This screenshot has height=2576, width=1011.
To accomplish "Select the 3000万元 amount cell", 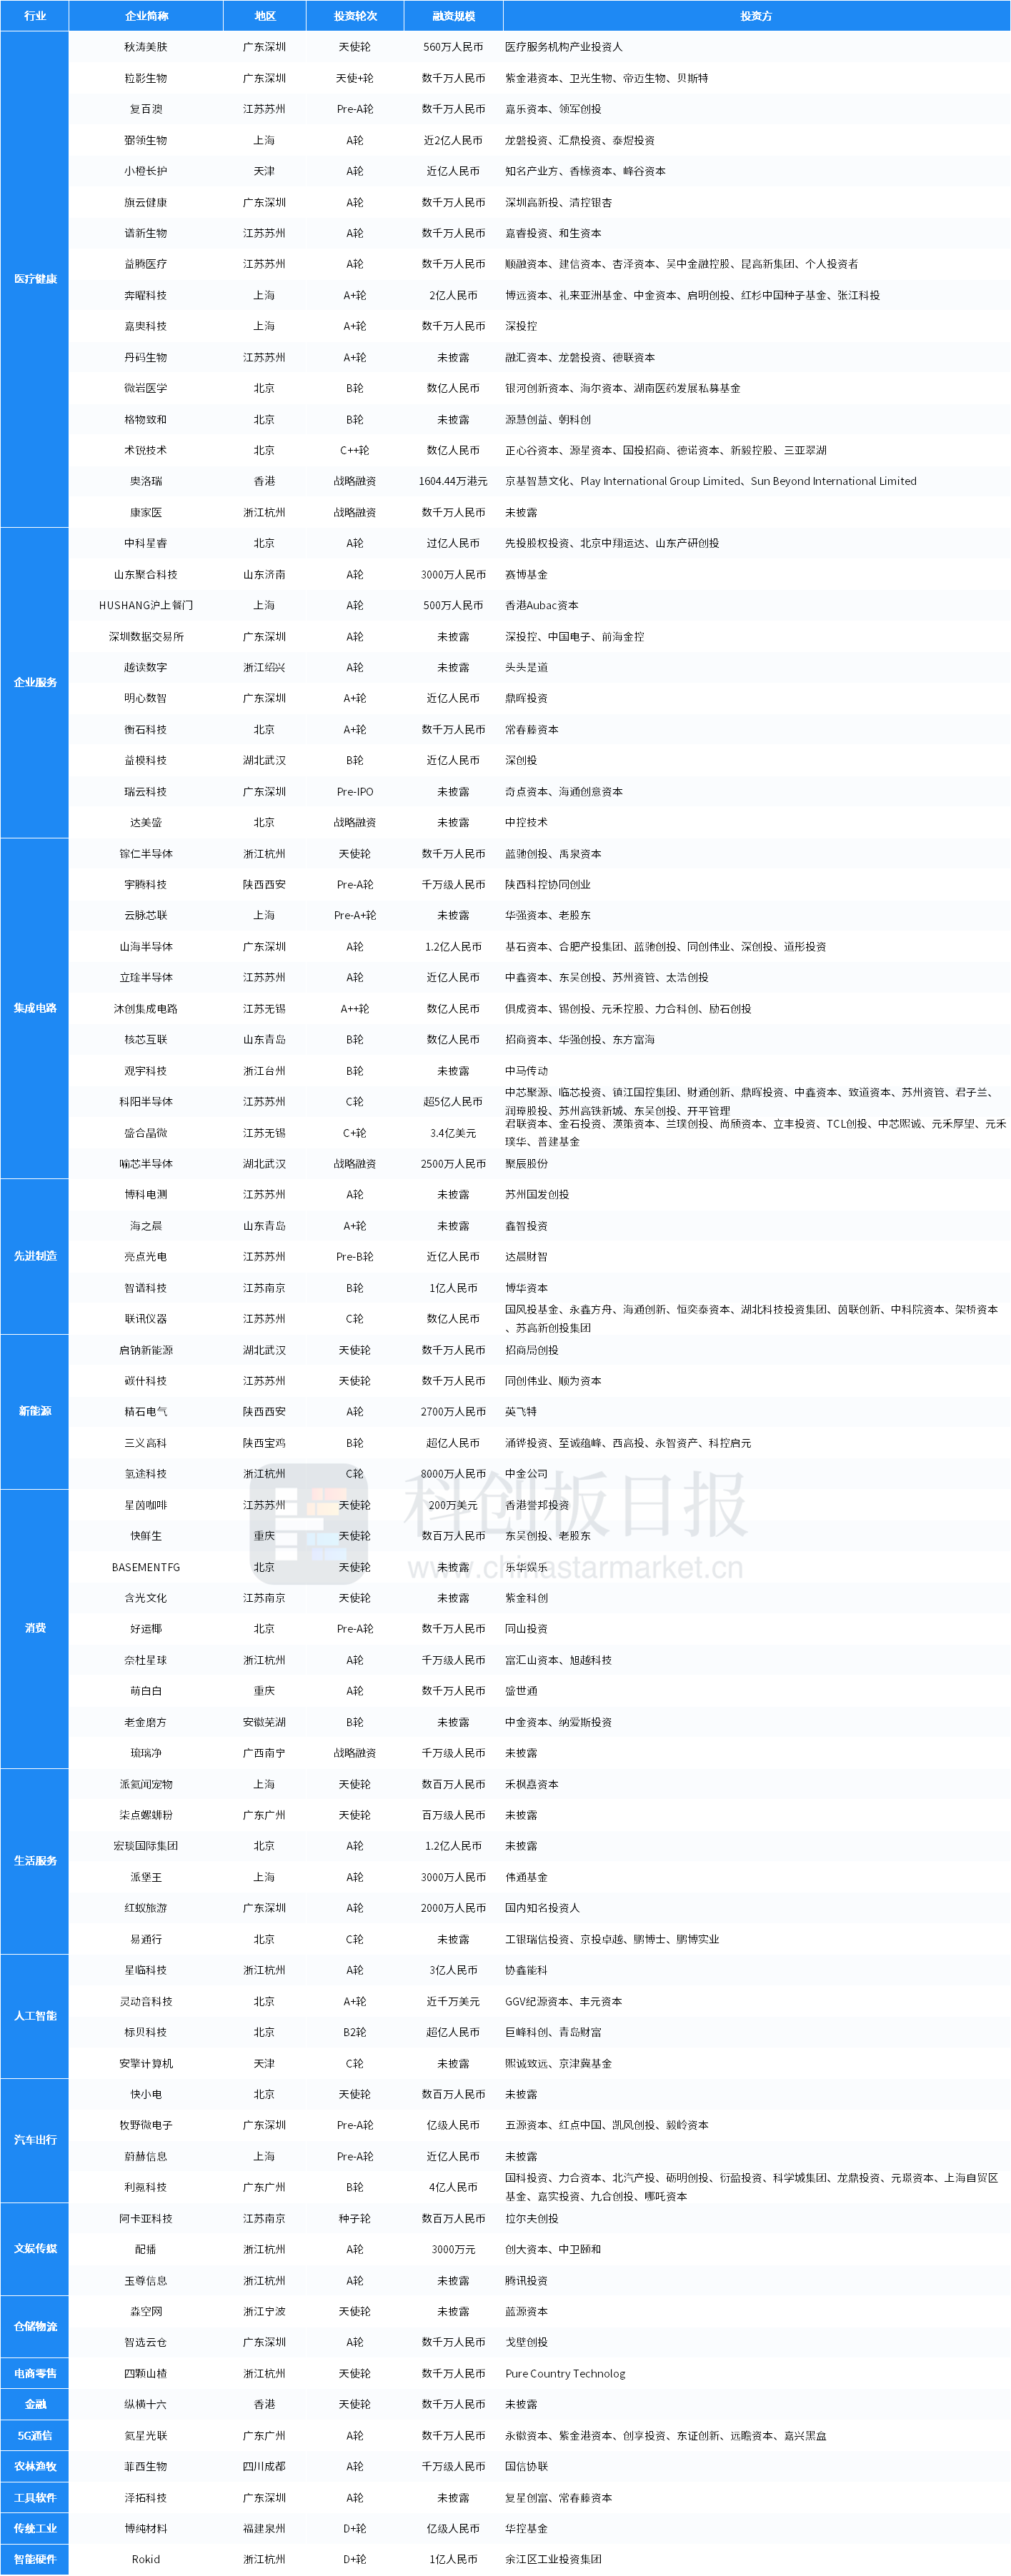I will pos(453,2249).
